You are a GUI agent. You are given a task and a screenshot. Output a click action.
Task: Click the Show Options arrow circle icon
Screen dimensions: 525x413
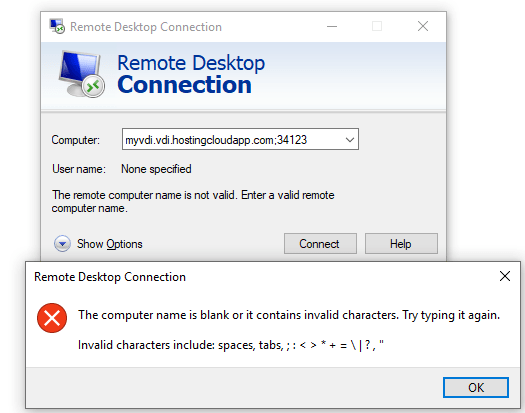click(x=62, y=244)
